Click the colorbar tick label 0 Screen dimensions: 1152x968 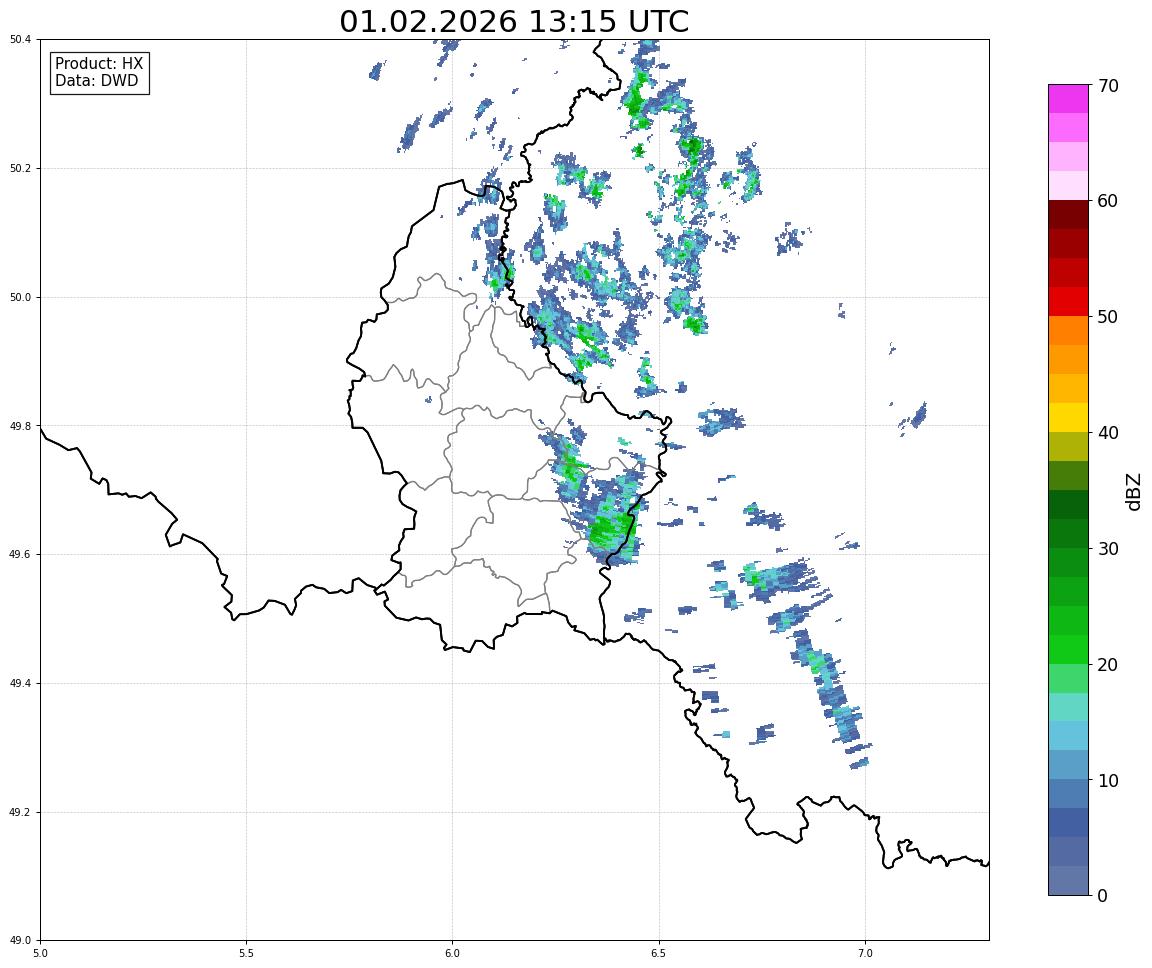[x=1102, y=895]
